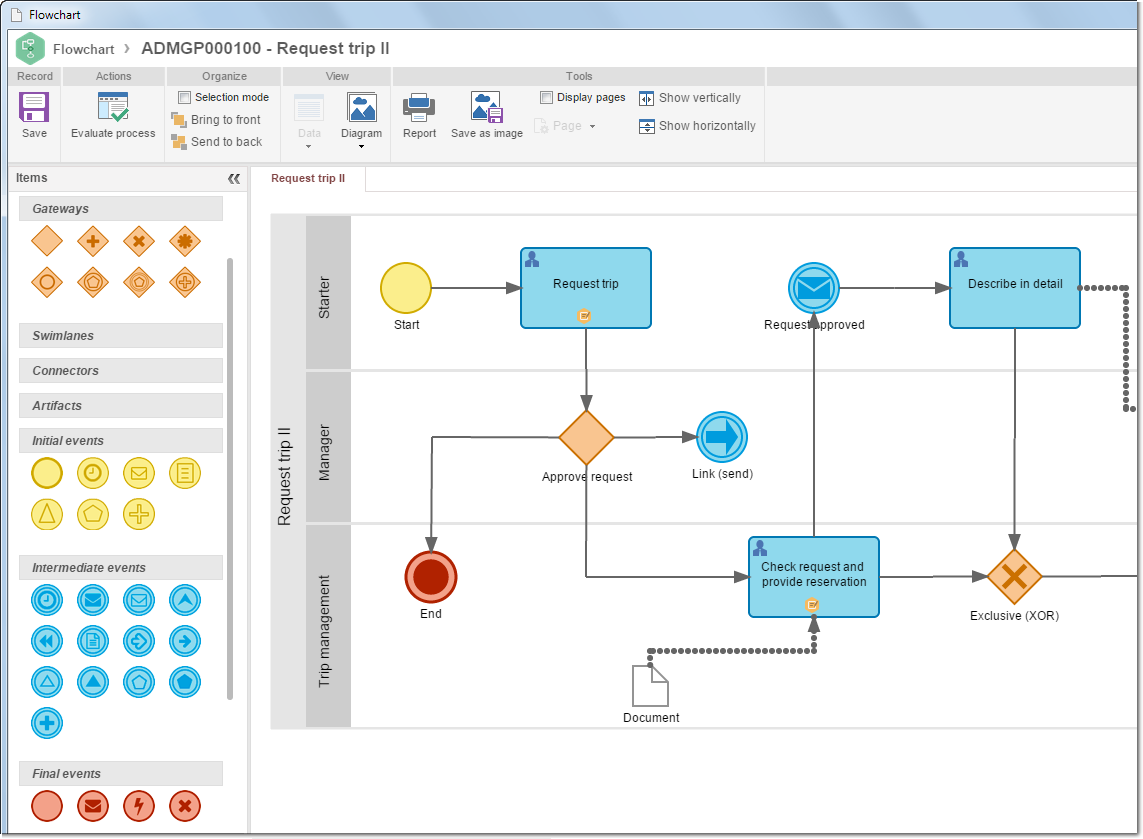Choose the error lightning final event

point(139,806)
